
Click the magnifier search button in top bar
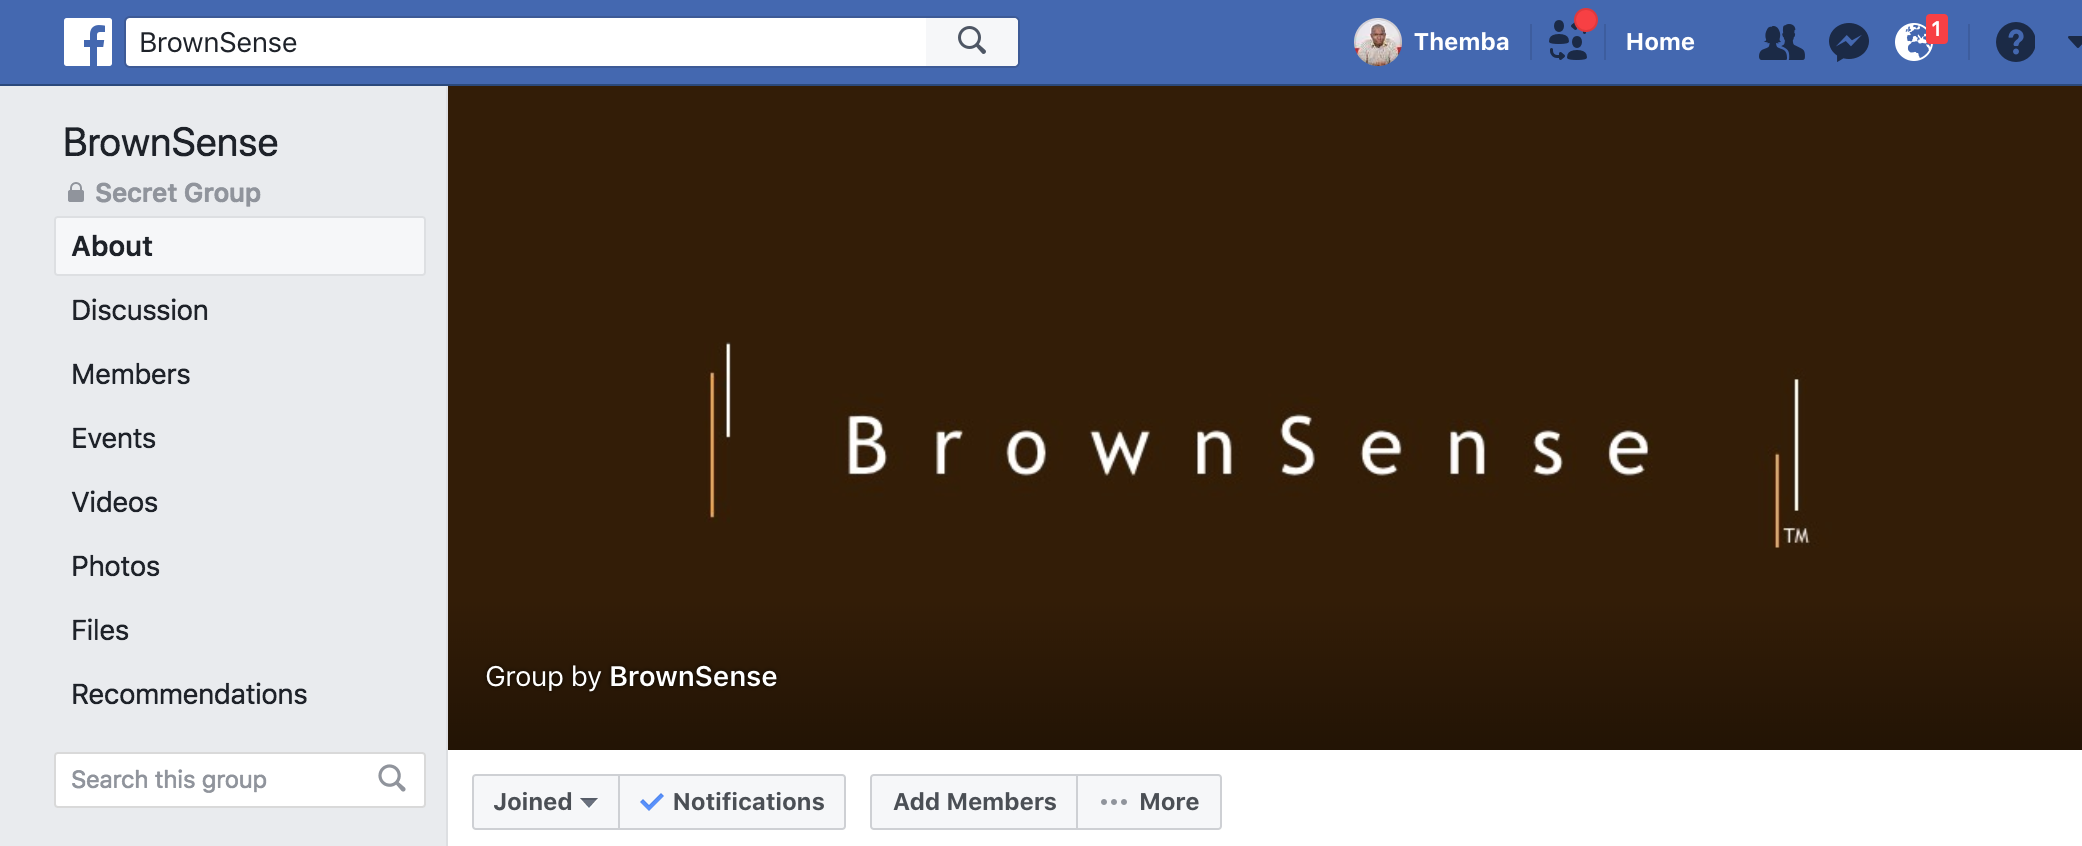(x=972, y=42)
